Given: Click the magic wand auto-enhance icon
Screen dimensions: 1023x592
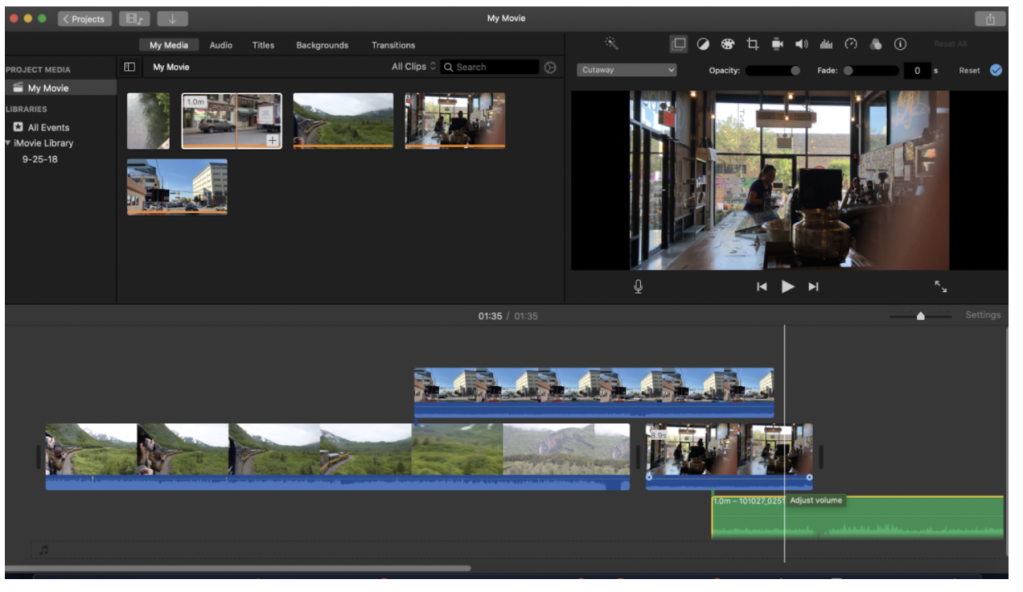Looking at the screenshot, I should point(611,44).
